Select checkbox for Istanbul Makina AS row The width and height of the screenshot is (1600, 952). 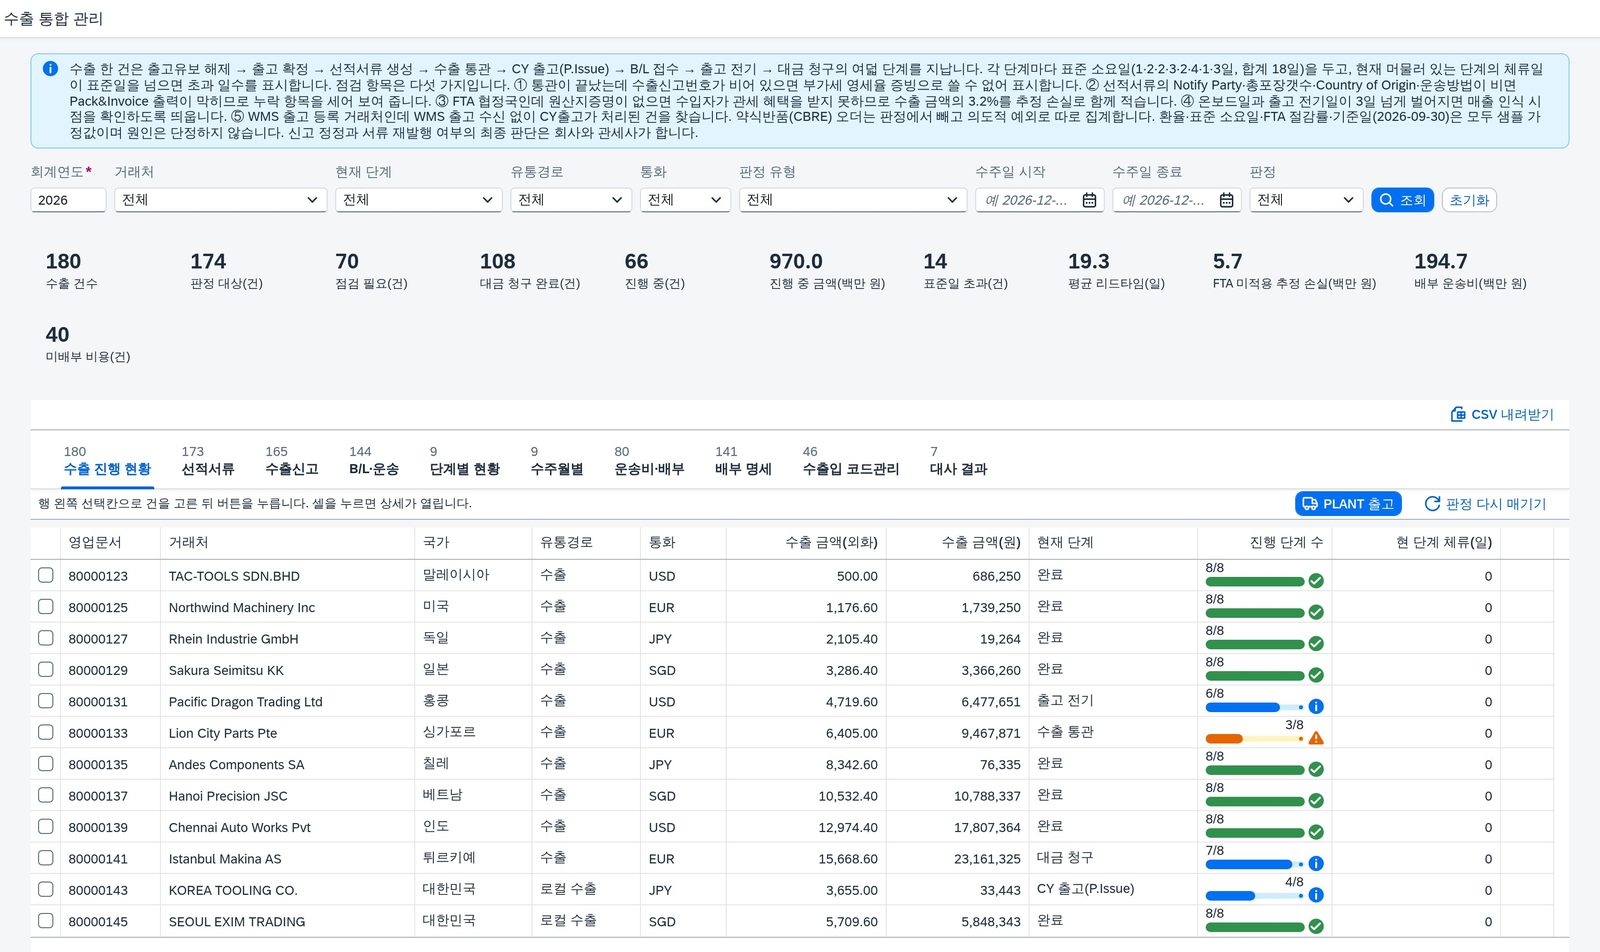pyautogui.click(x=46, y=858)
